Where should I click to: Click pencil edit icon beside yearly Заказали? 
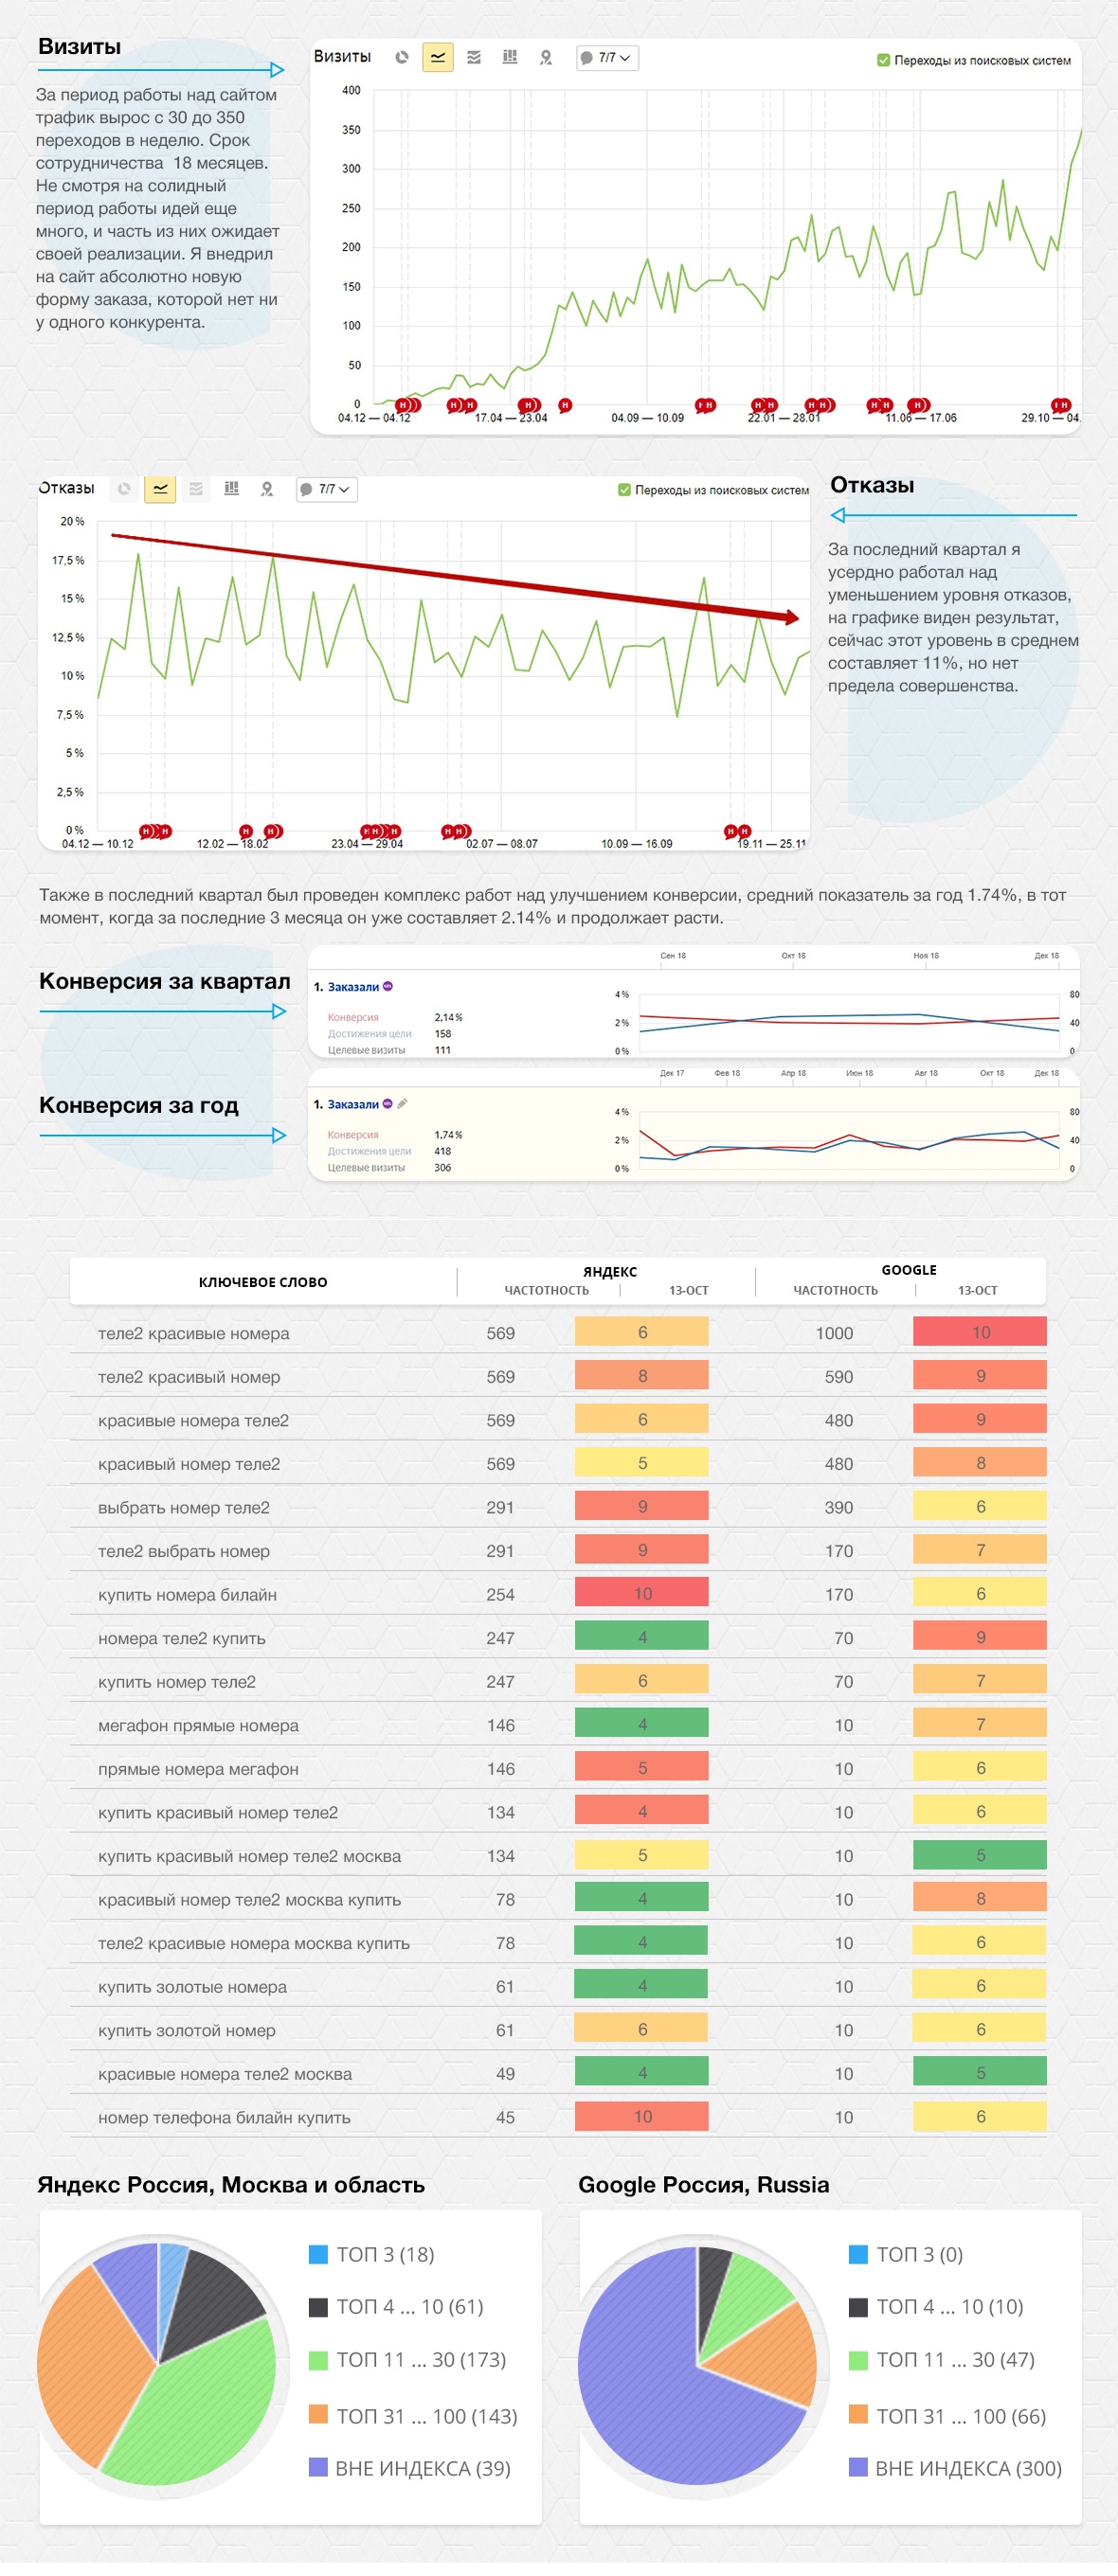[x=402, y=1104]
